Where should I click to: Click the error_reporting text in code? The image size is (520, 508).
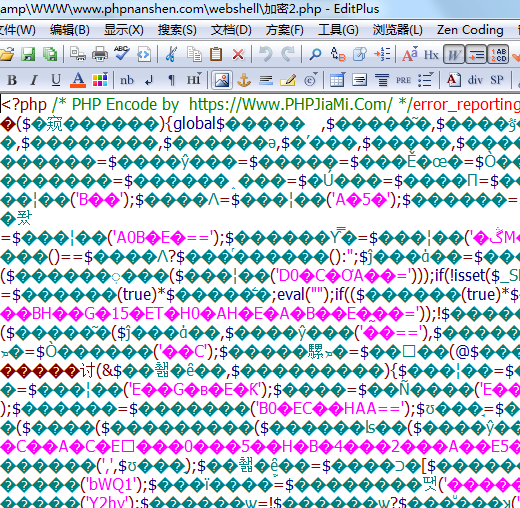(x=466, y=105)
